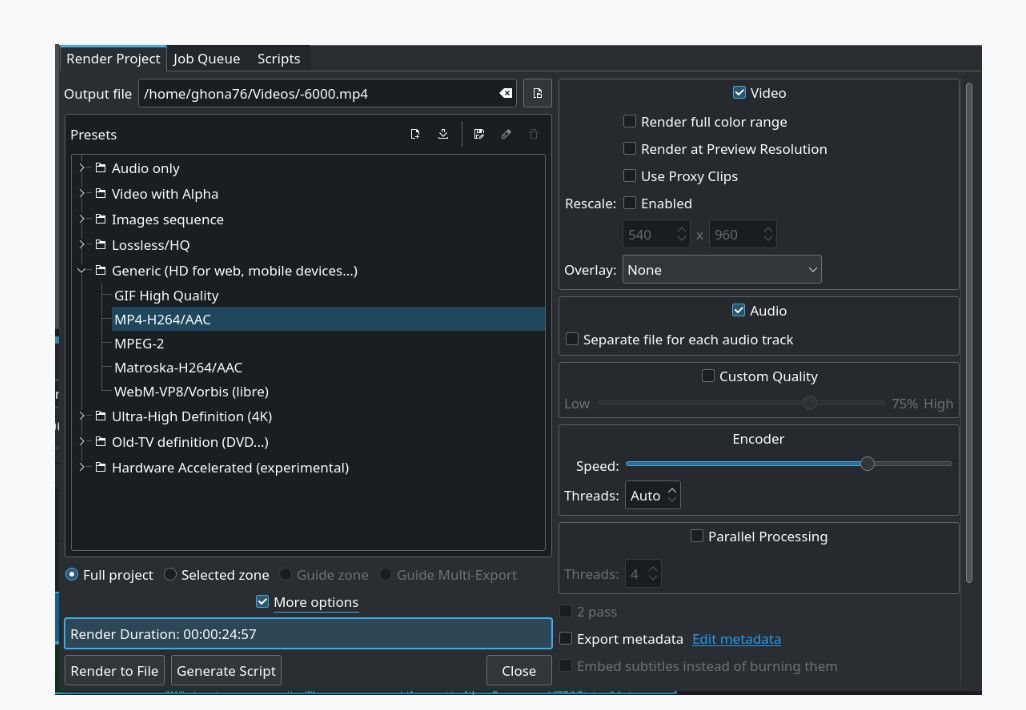Create a new rendering preset
This screenshot has height=710, width=1026.
tap(415, 134)
